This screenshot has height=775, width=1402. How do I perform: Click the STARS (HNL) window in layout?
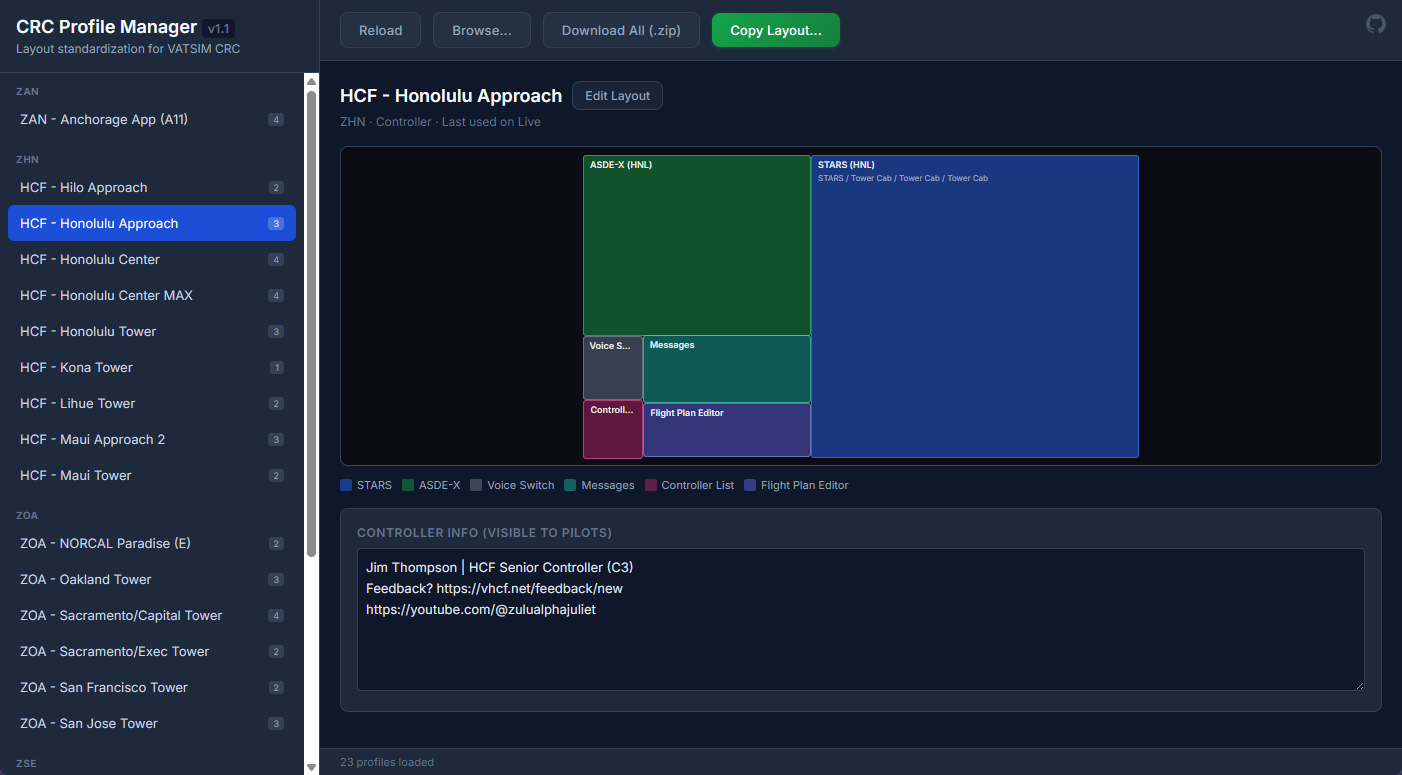[x=975, y=306]
